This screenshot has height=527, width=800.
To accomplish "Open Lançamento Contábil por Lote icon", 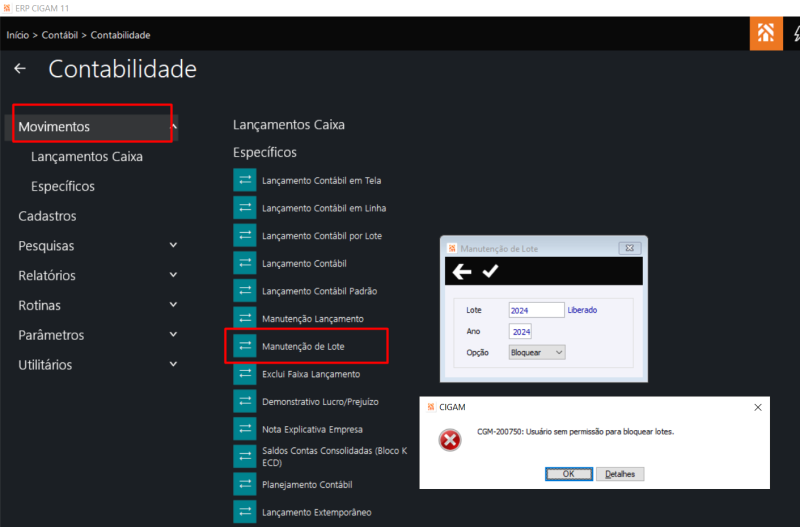I will pyautogui.click(x=245, y=235).
